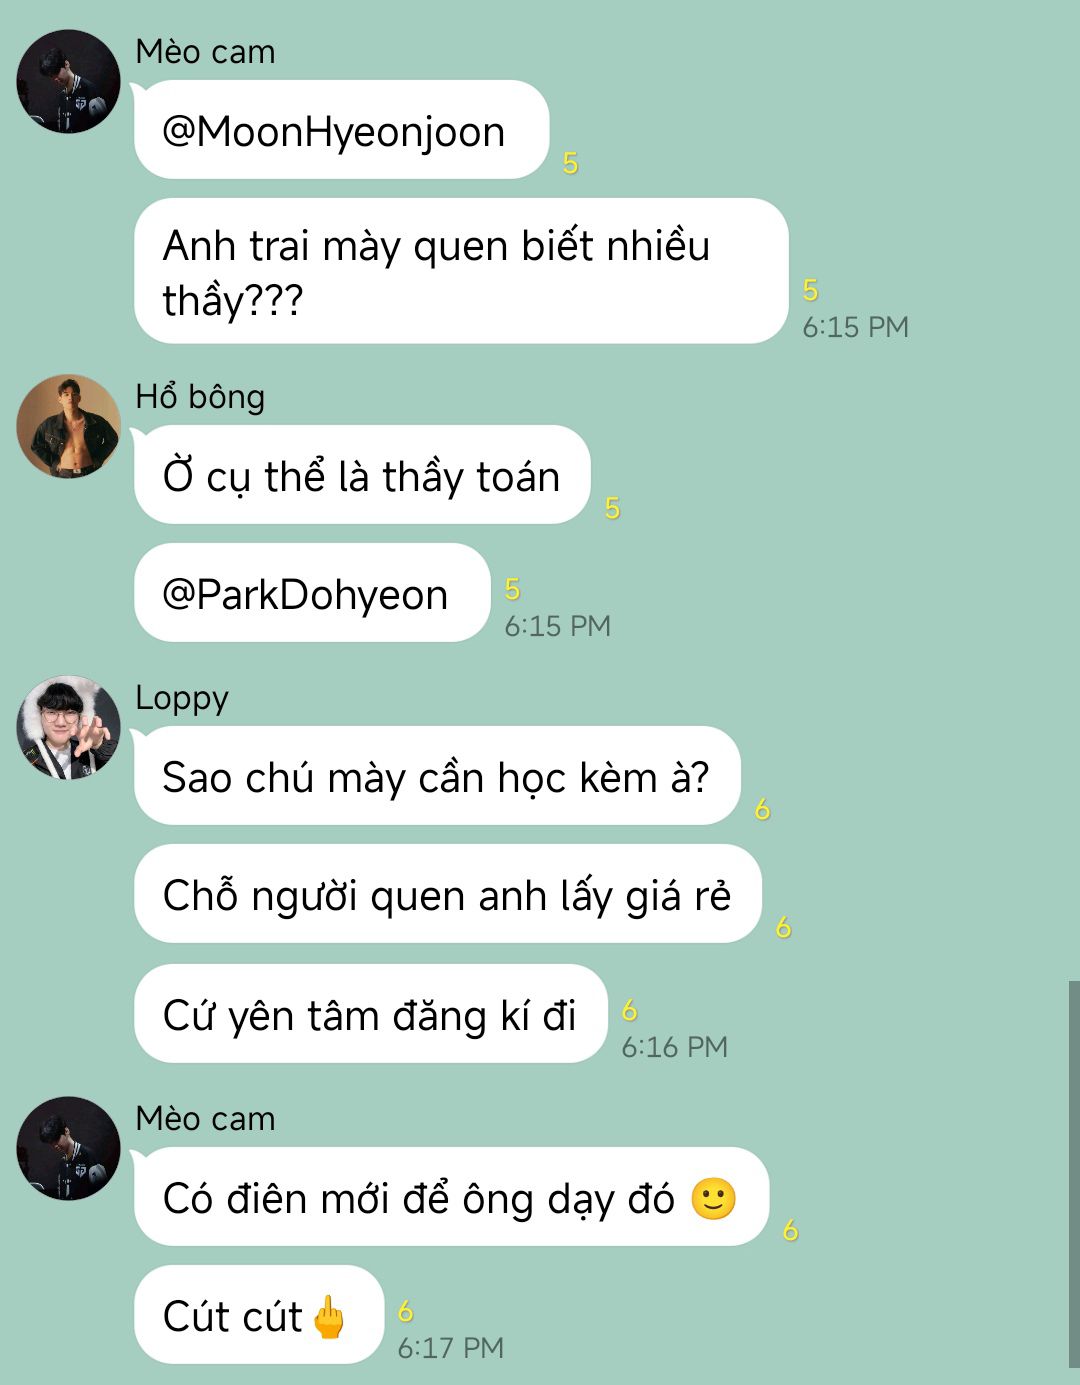1080x1385 pixels.
Task: Click the sender name 'Hổ bông'
Action: [x=200, y=397]
